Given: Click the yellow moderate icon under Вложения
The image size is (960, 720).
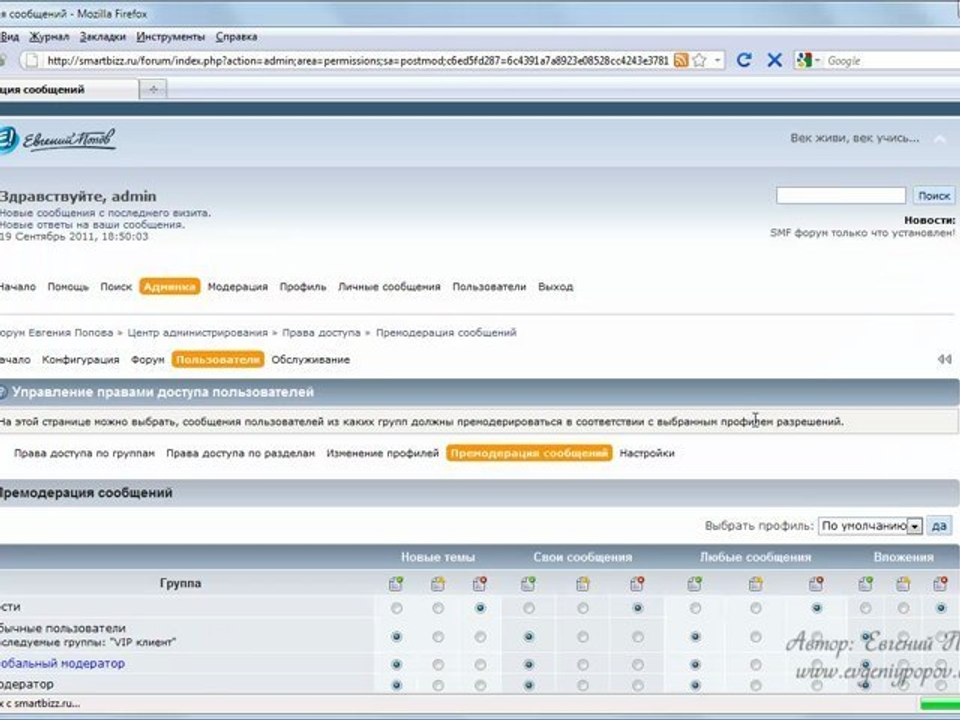Looking at the screenshot, I should [x=903, y=583].
